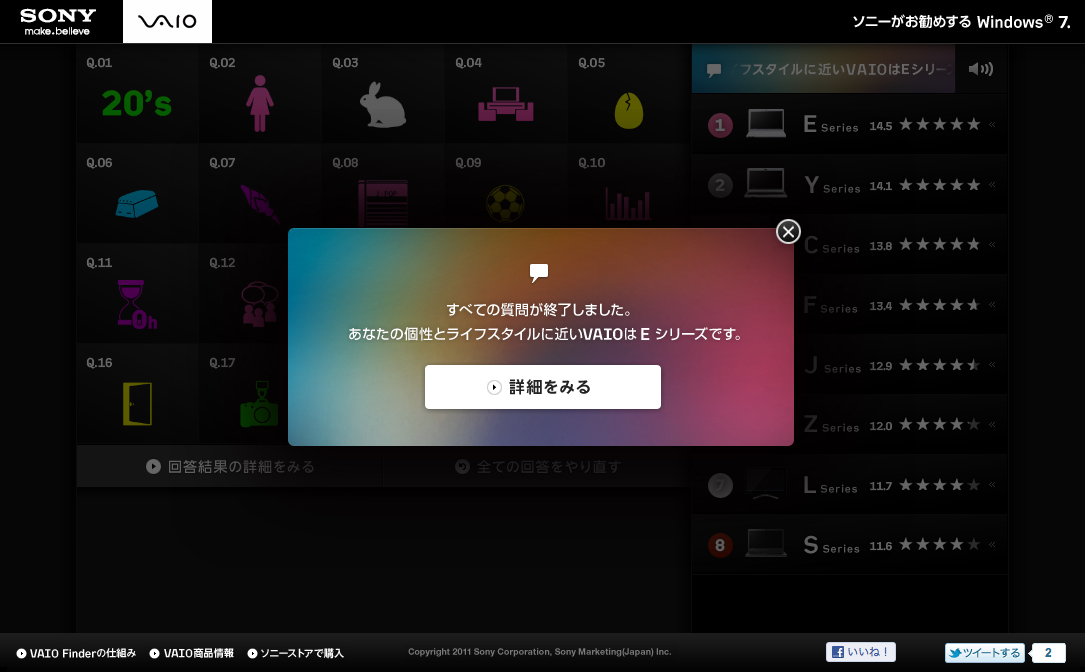The width and height of the screenshot is (1085, 672).
Task: Expand the S Series ranking row
Action: 849,546
